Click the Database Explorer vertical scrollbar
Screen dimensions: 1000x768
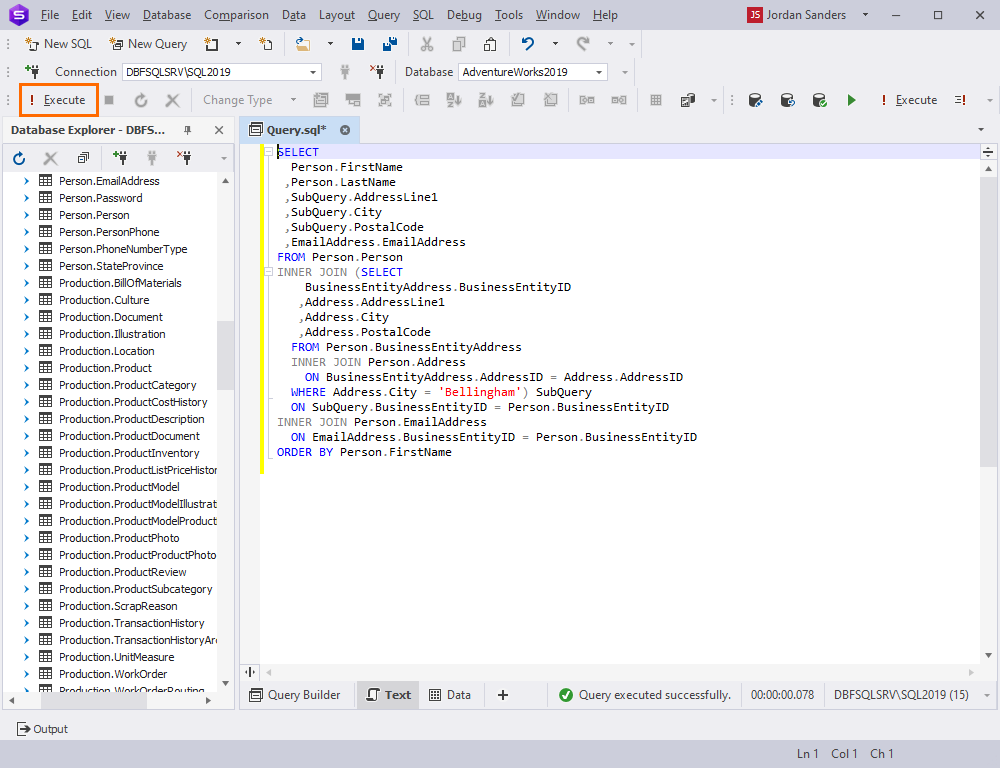[x=225, y=355]
